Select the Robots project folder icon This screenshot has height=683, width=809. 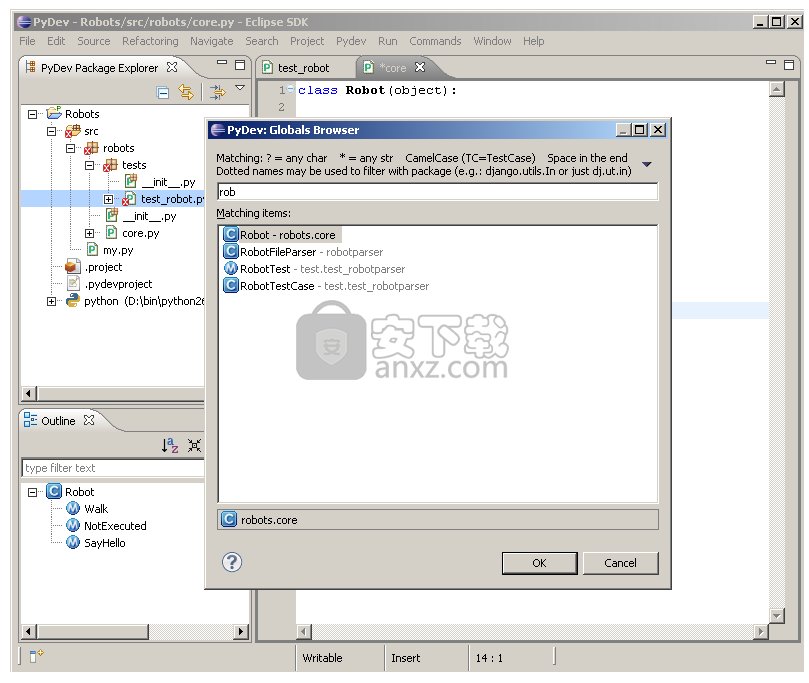[54, 113]
